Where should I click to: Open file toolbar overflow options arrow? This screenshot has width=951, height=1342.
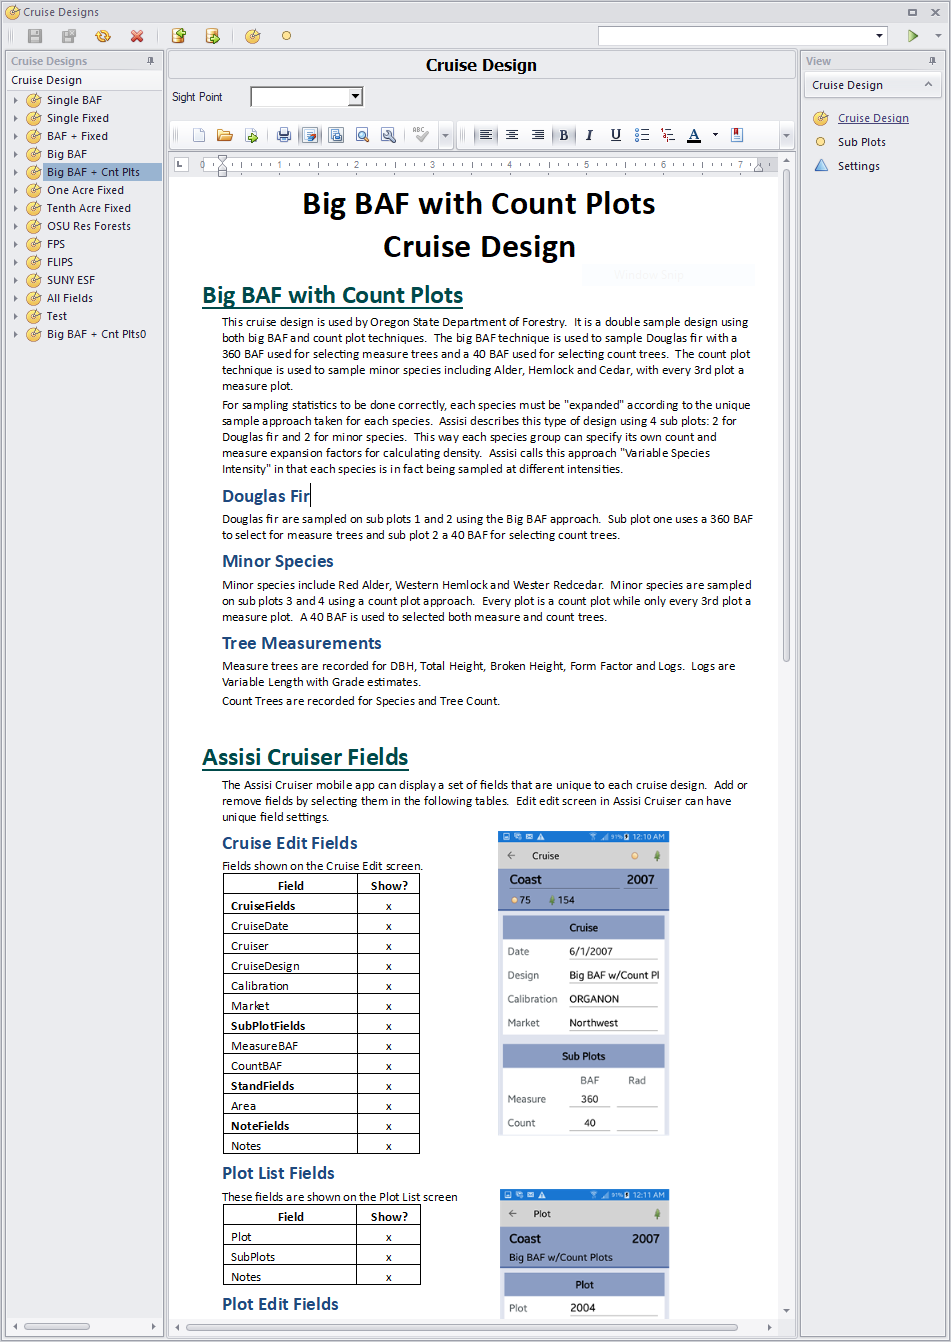pyautogui.click(x=445, y=135)
